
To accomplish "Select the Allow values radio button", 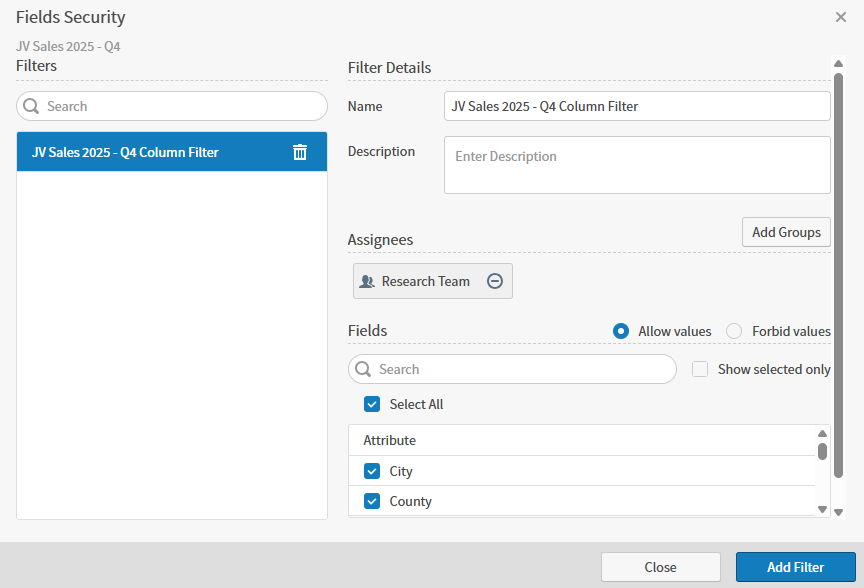I will [x=621, y=331].
